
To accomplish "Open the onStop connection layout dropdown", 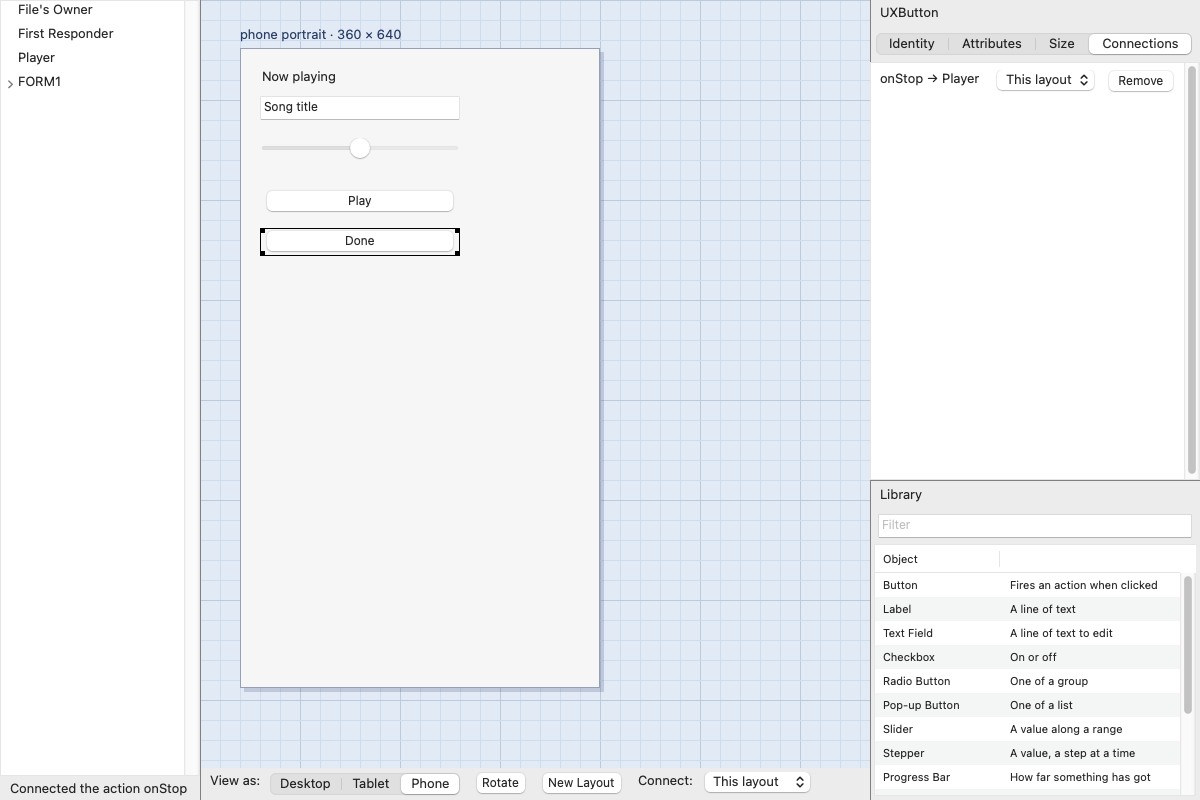I will pos(1045,80).
